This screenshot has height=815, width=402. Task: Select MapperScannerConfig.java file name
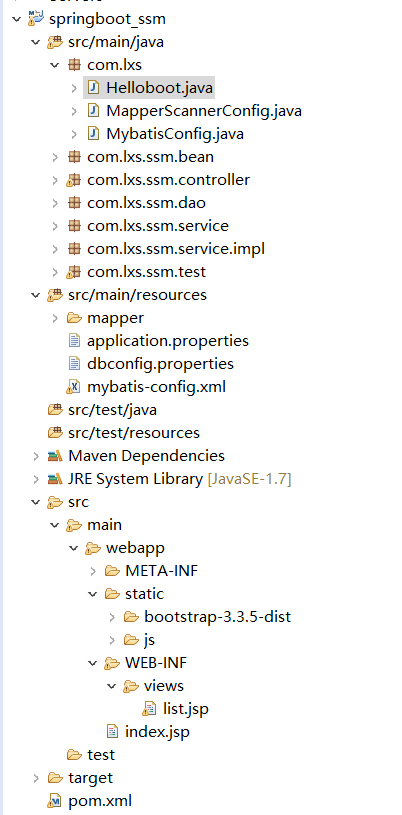(x=204, y=111)
